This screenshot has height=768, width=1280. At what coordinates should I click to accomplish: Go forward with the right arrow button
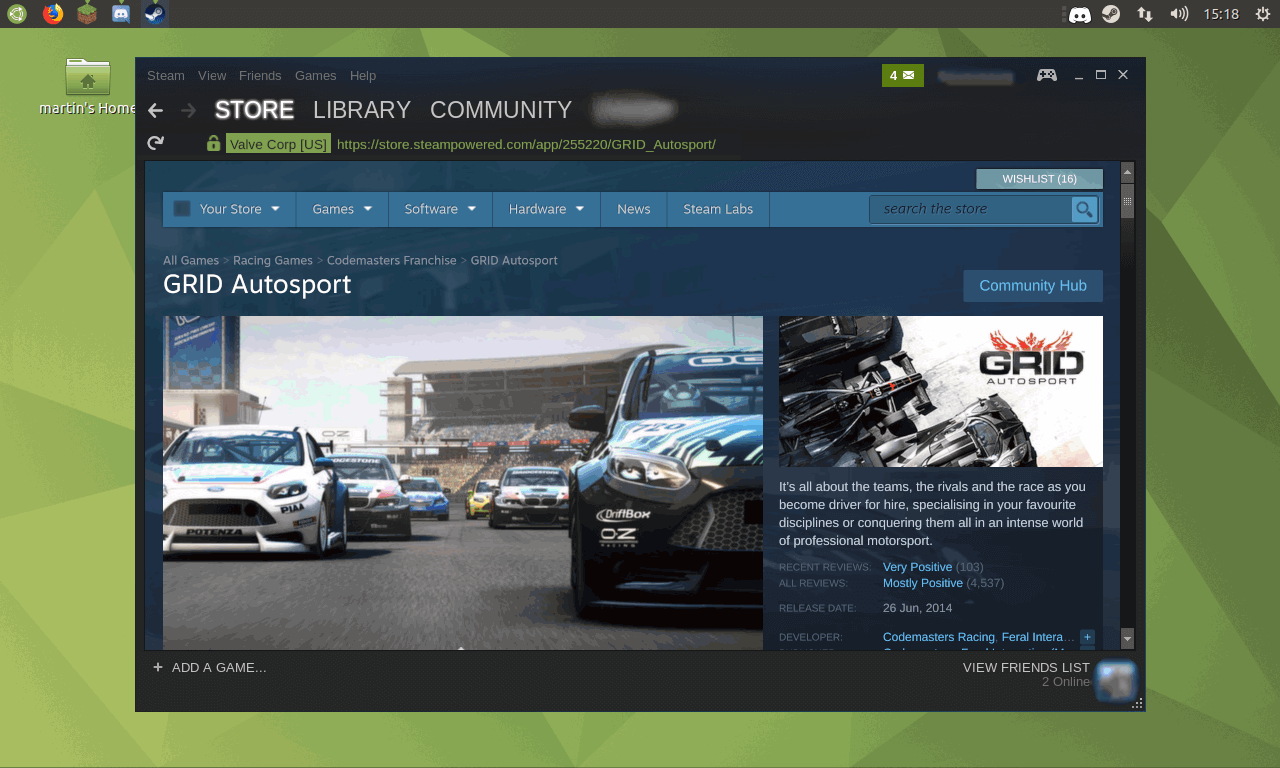coord(188,110)
